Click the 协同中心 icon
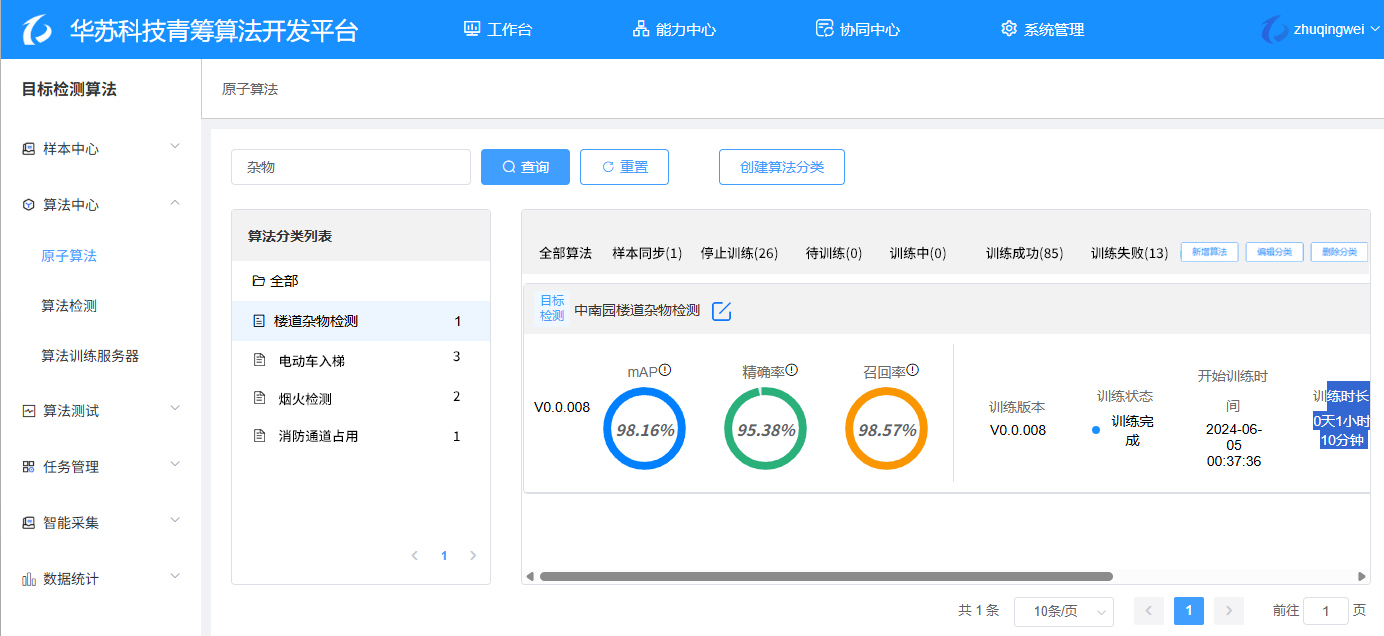 point(825,29)
